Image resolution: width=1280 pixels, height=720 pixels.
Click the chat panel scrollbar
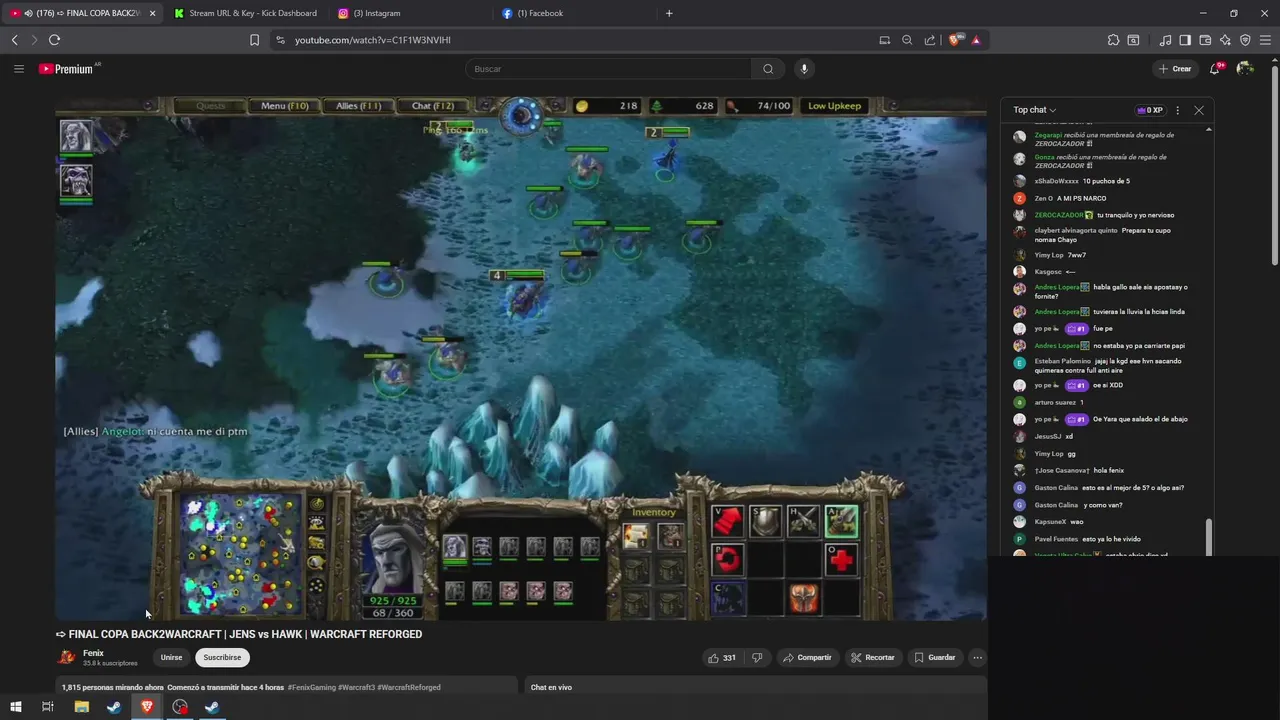pos(1209,537)
